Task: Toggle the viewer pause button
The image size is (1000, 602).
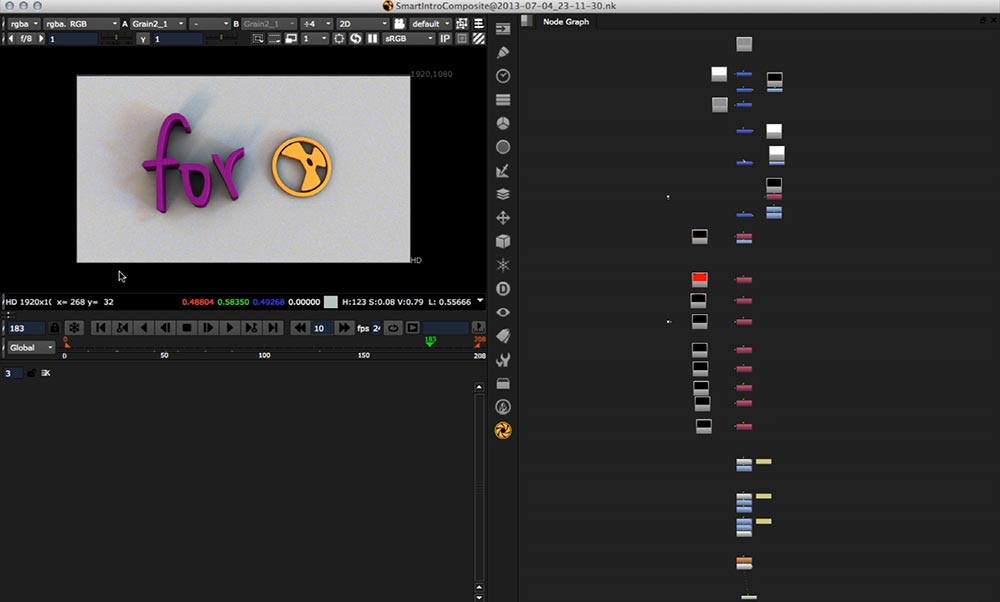Action: coord(372,39)
